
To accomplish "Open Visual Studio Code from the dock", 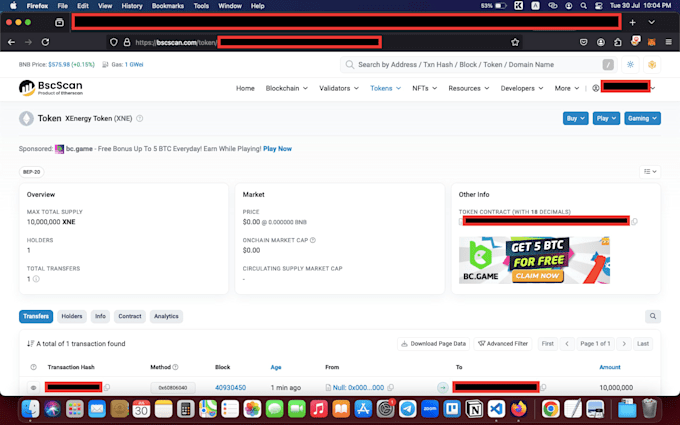I will click(496, 409).
